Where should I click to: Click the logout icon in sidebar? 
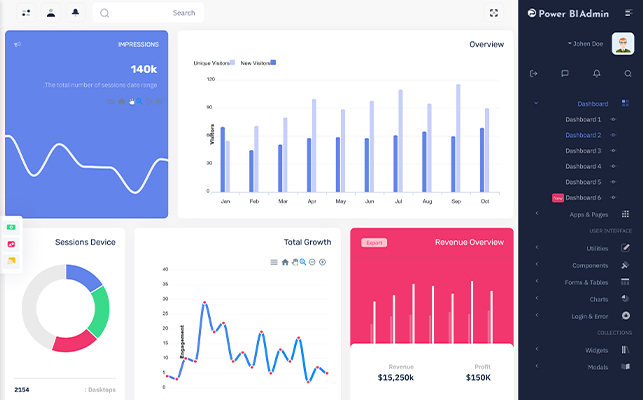[x=534, y=73]
